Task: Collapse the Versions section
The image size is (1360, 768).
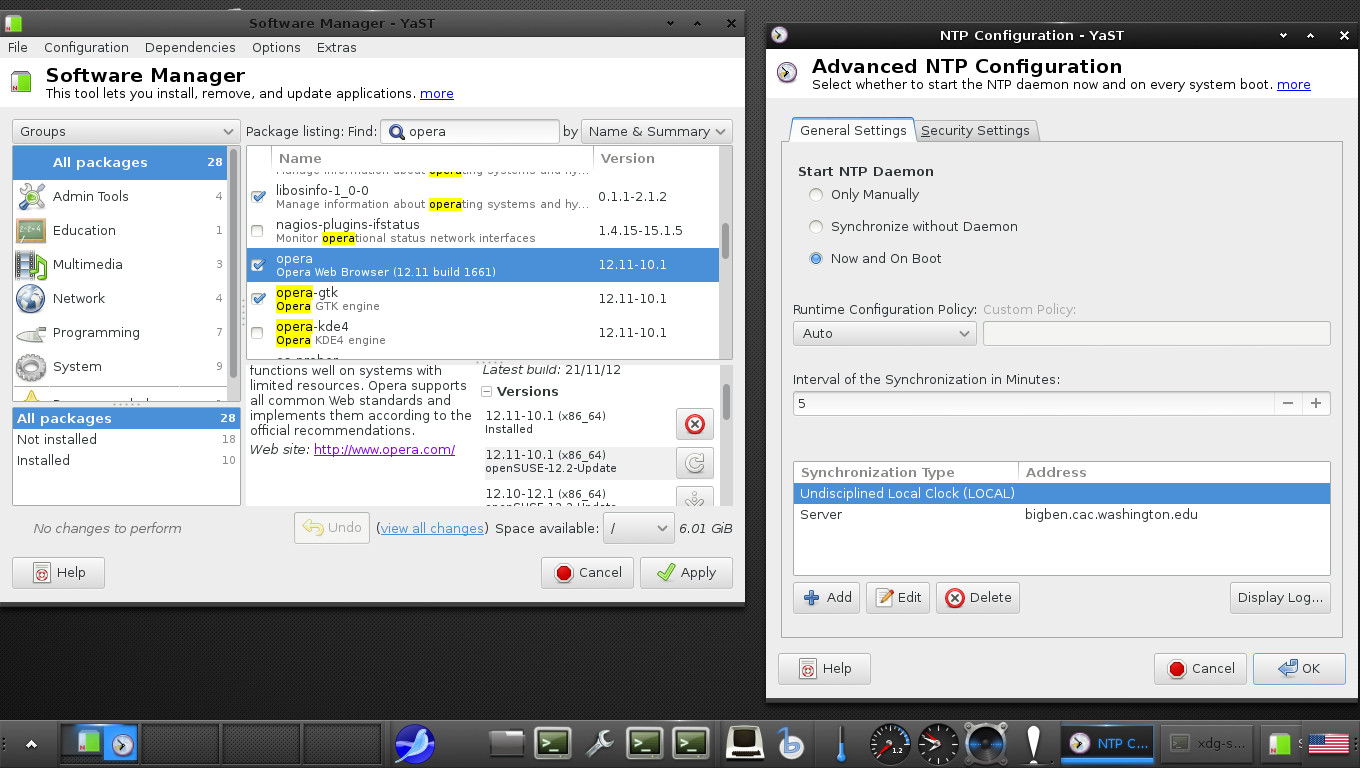Action: click(487, 391)
